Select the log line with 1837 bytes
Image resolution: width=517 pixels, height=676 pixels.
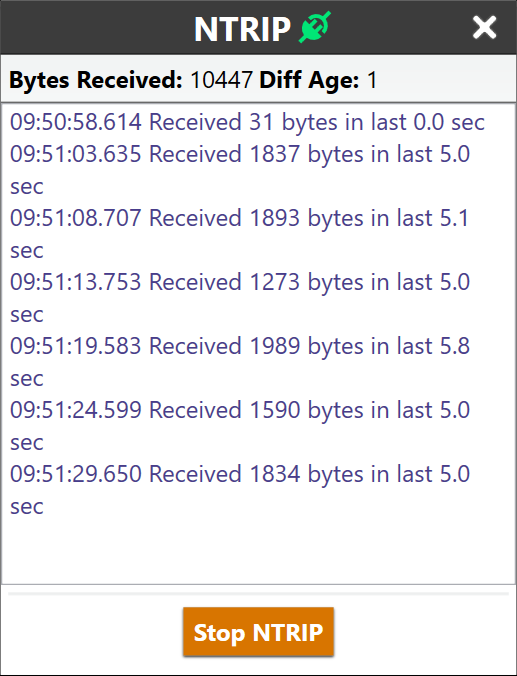click(x=240, y=170)
